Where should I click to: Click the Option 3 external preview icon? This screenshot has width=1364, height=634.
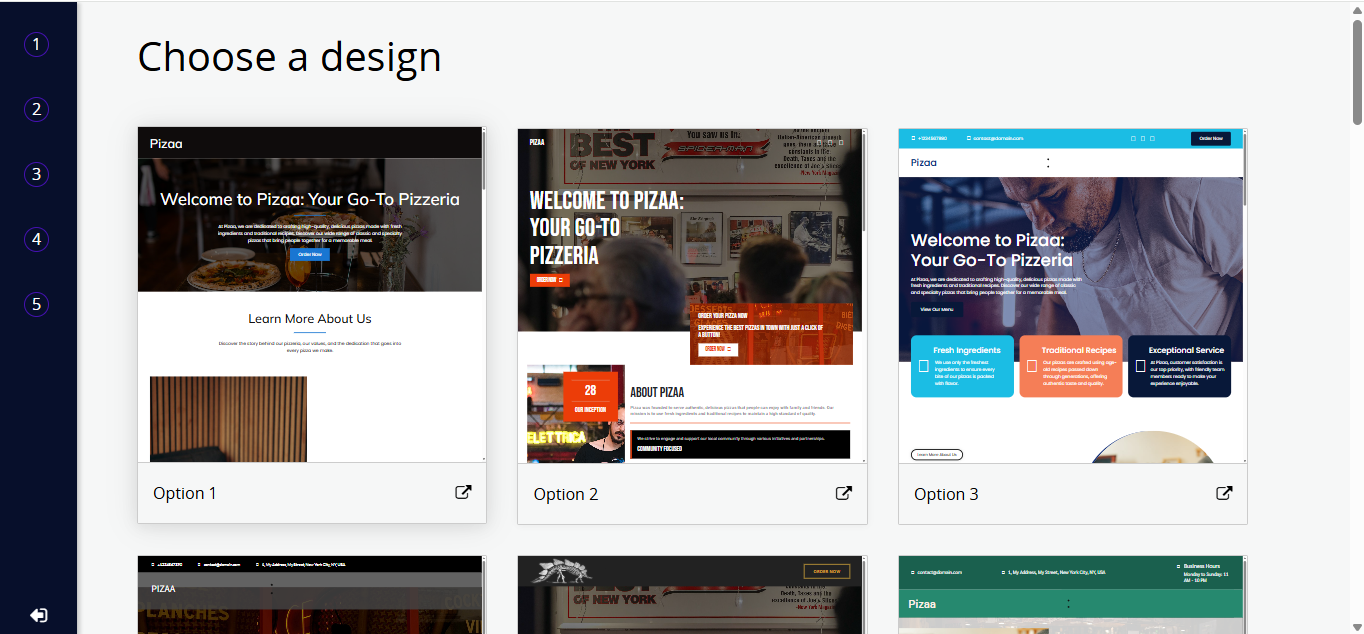[1224, 493]
